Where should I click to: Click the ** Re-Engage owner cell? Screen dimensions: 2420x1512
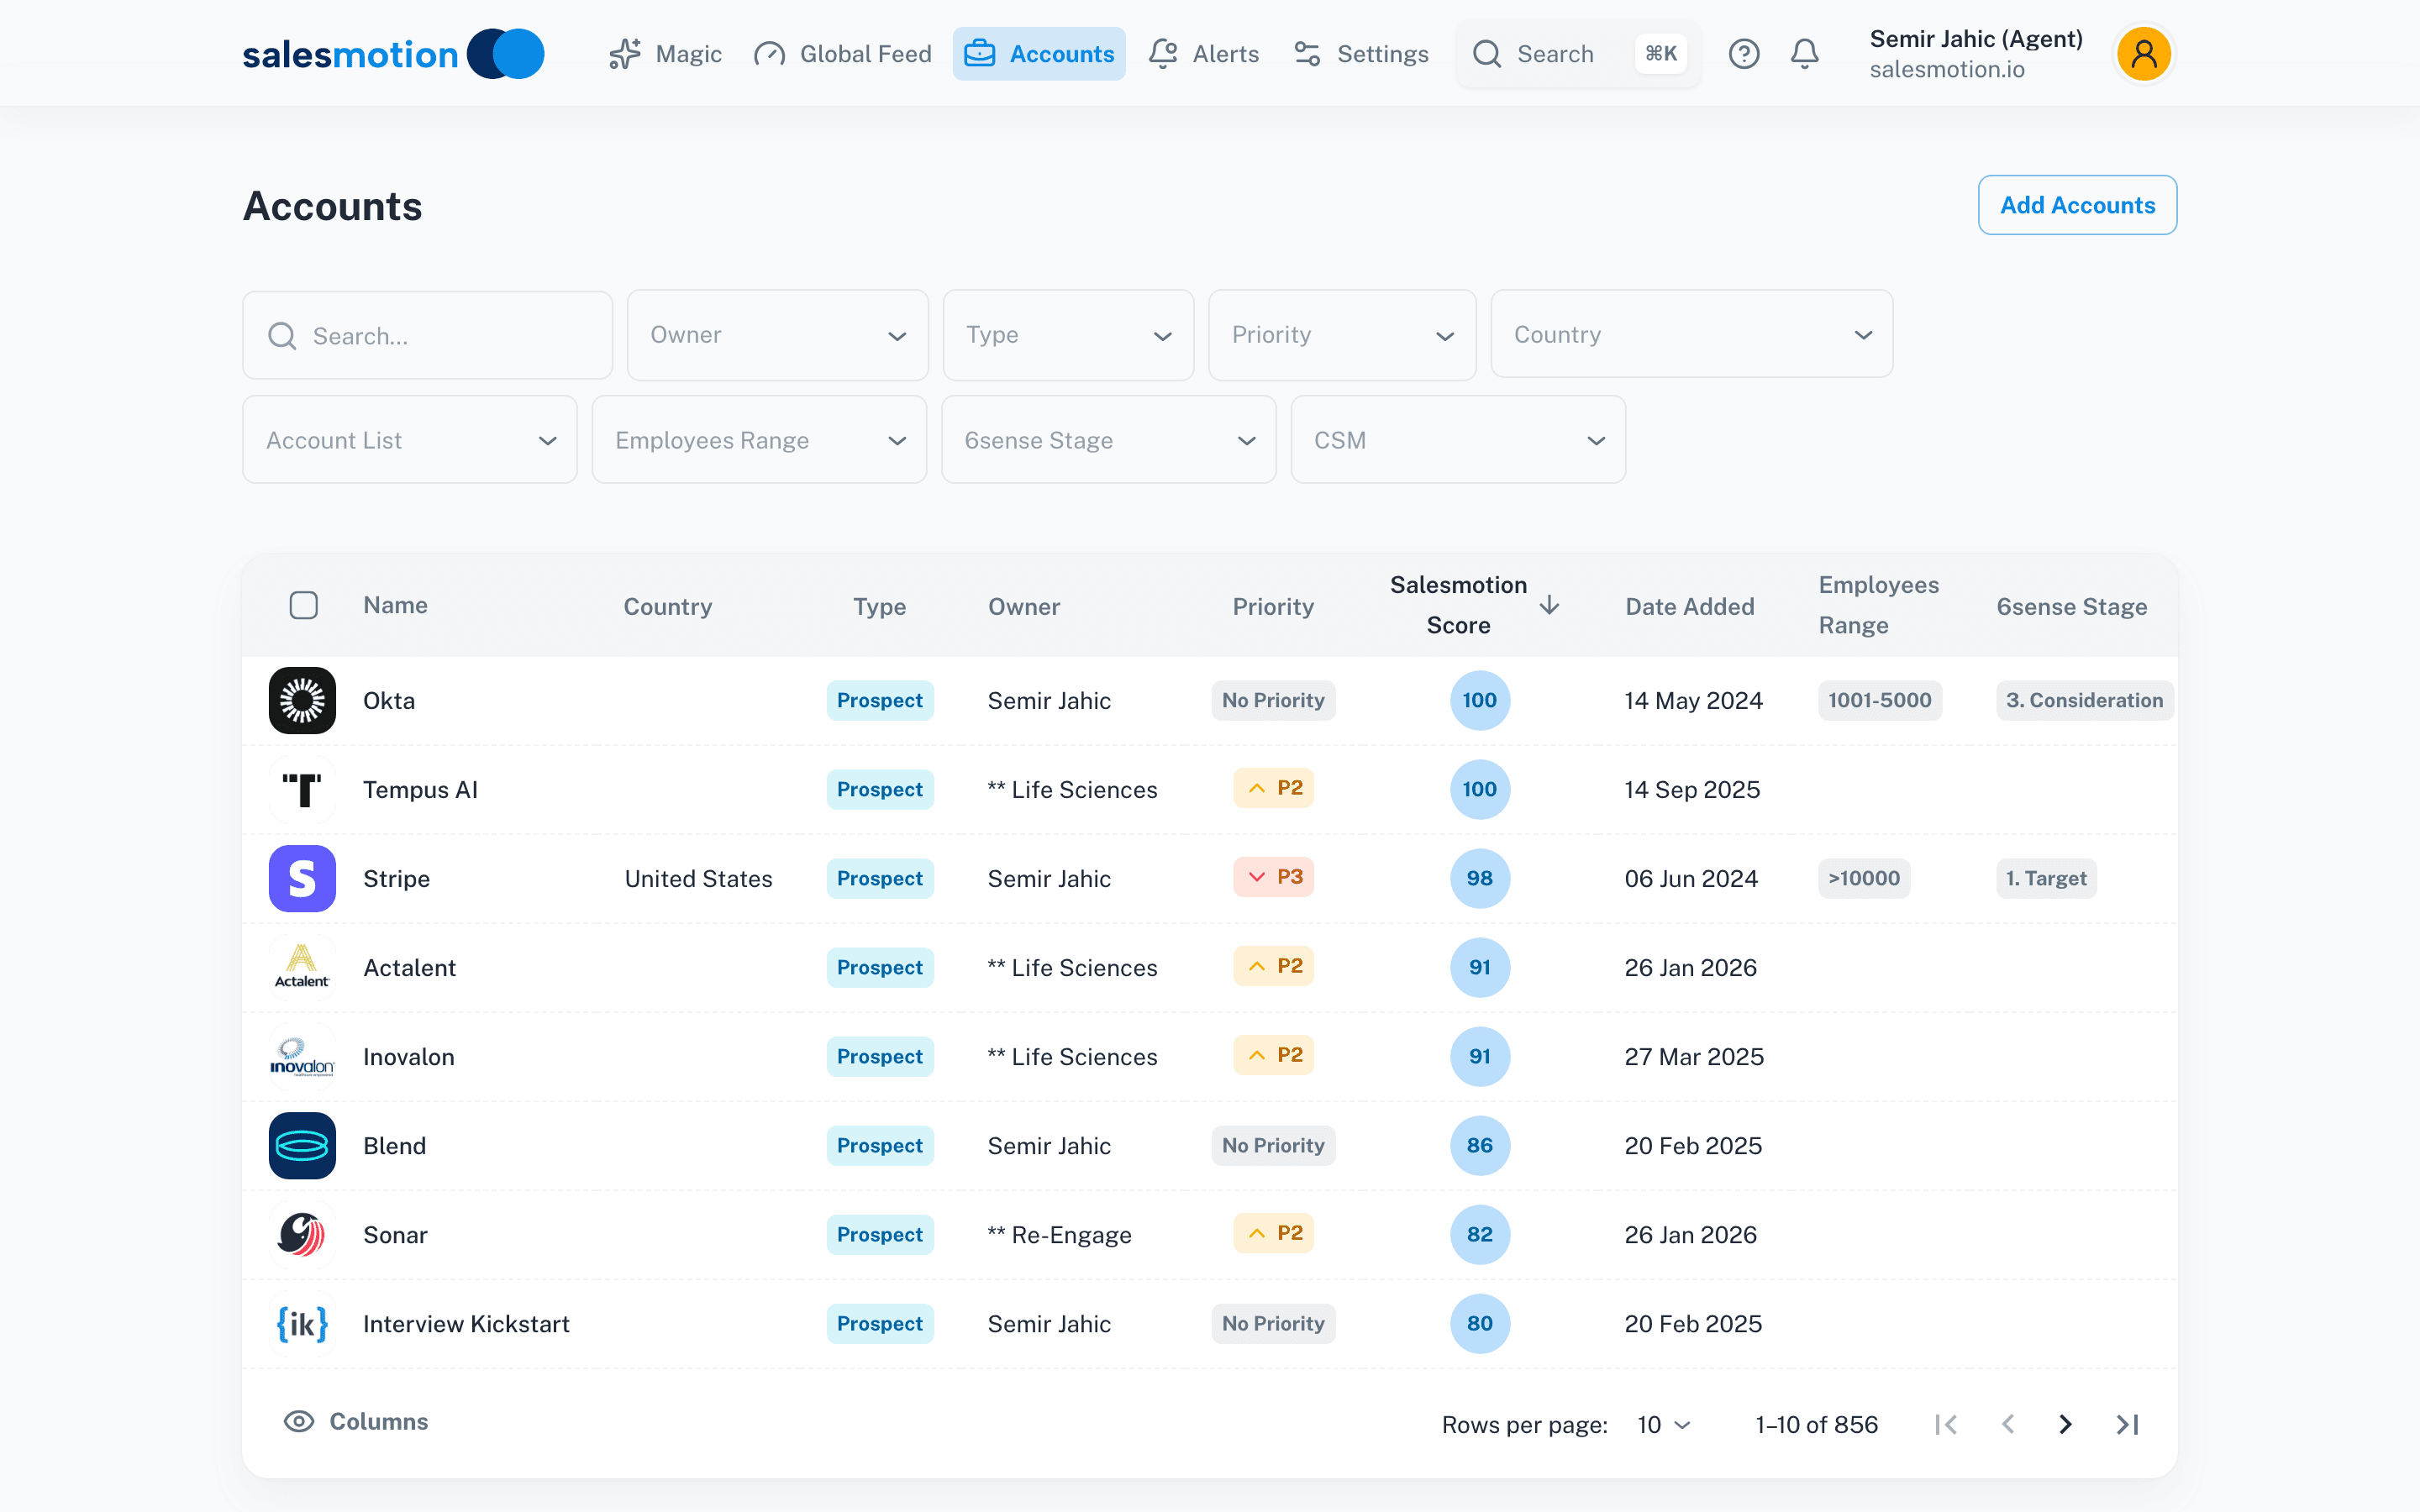click(x=1059, y=1234)
